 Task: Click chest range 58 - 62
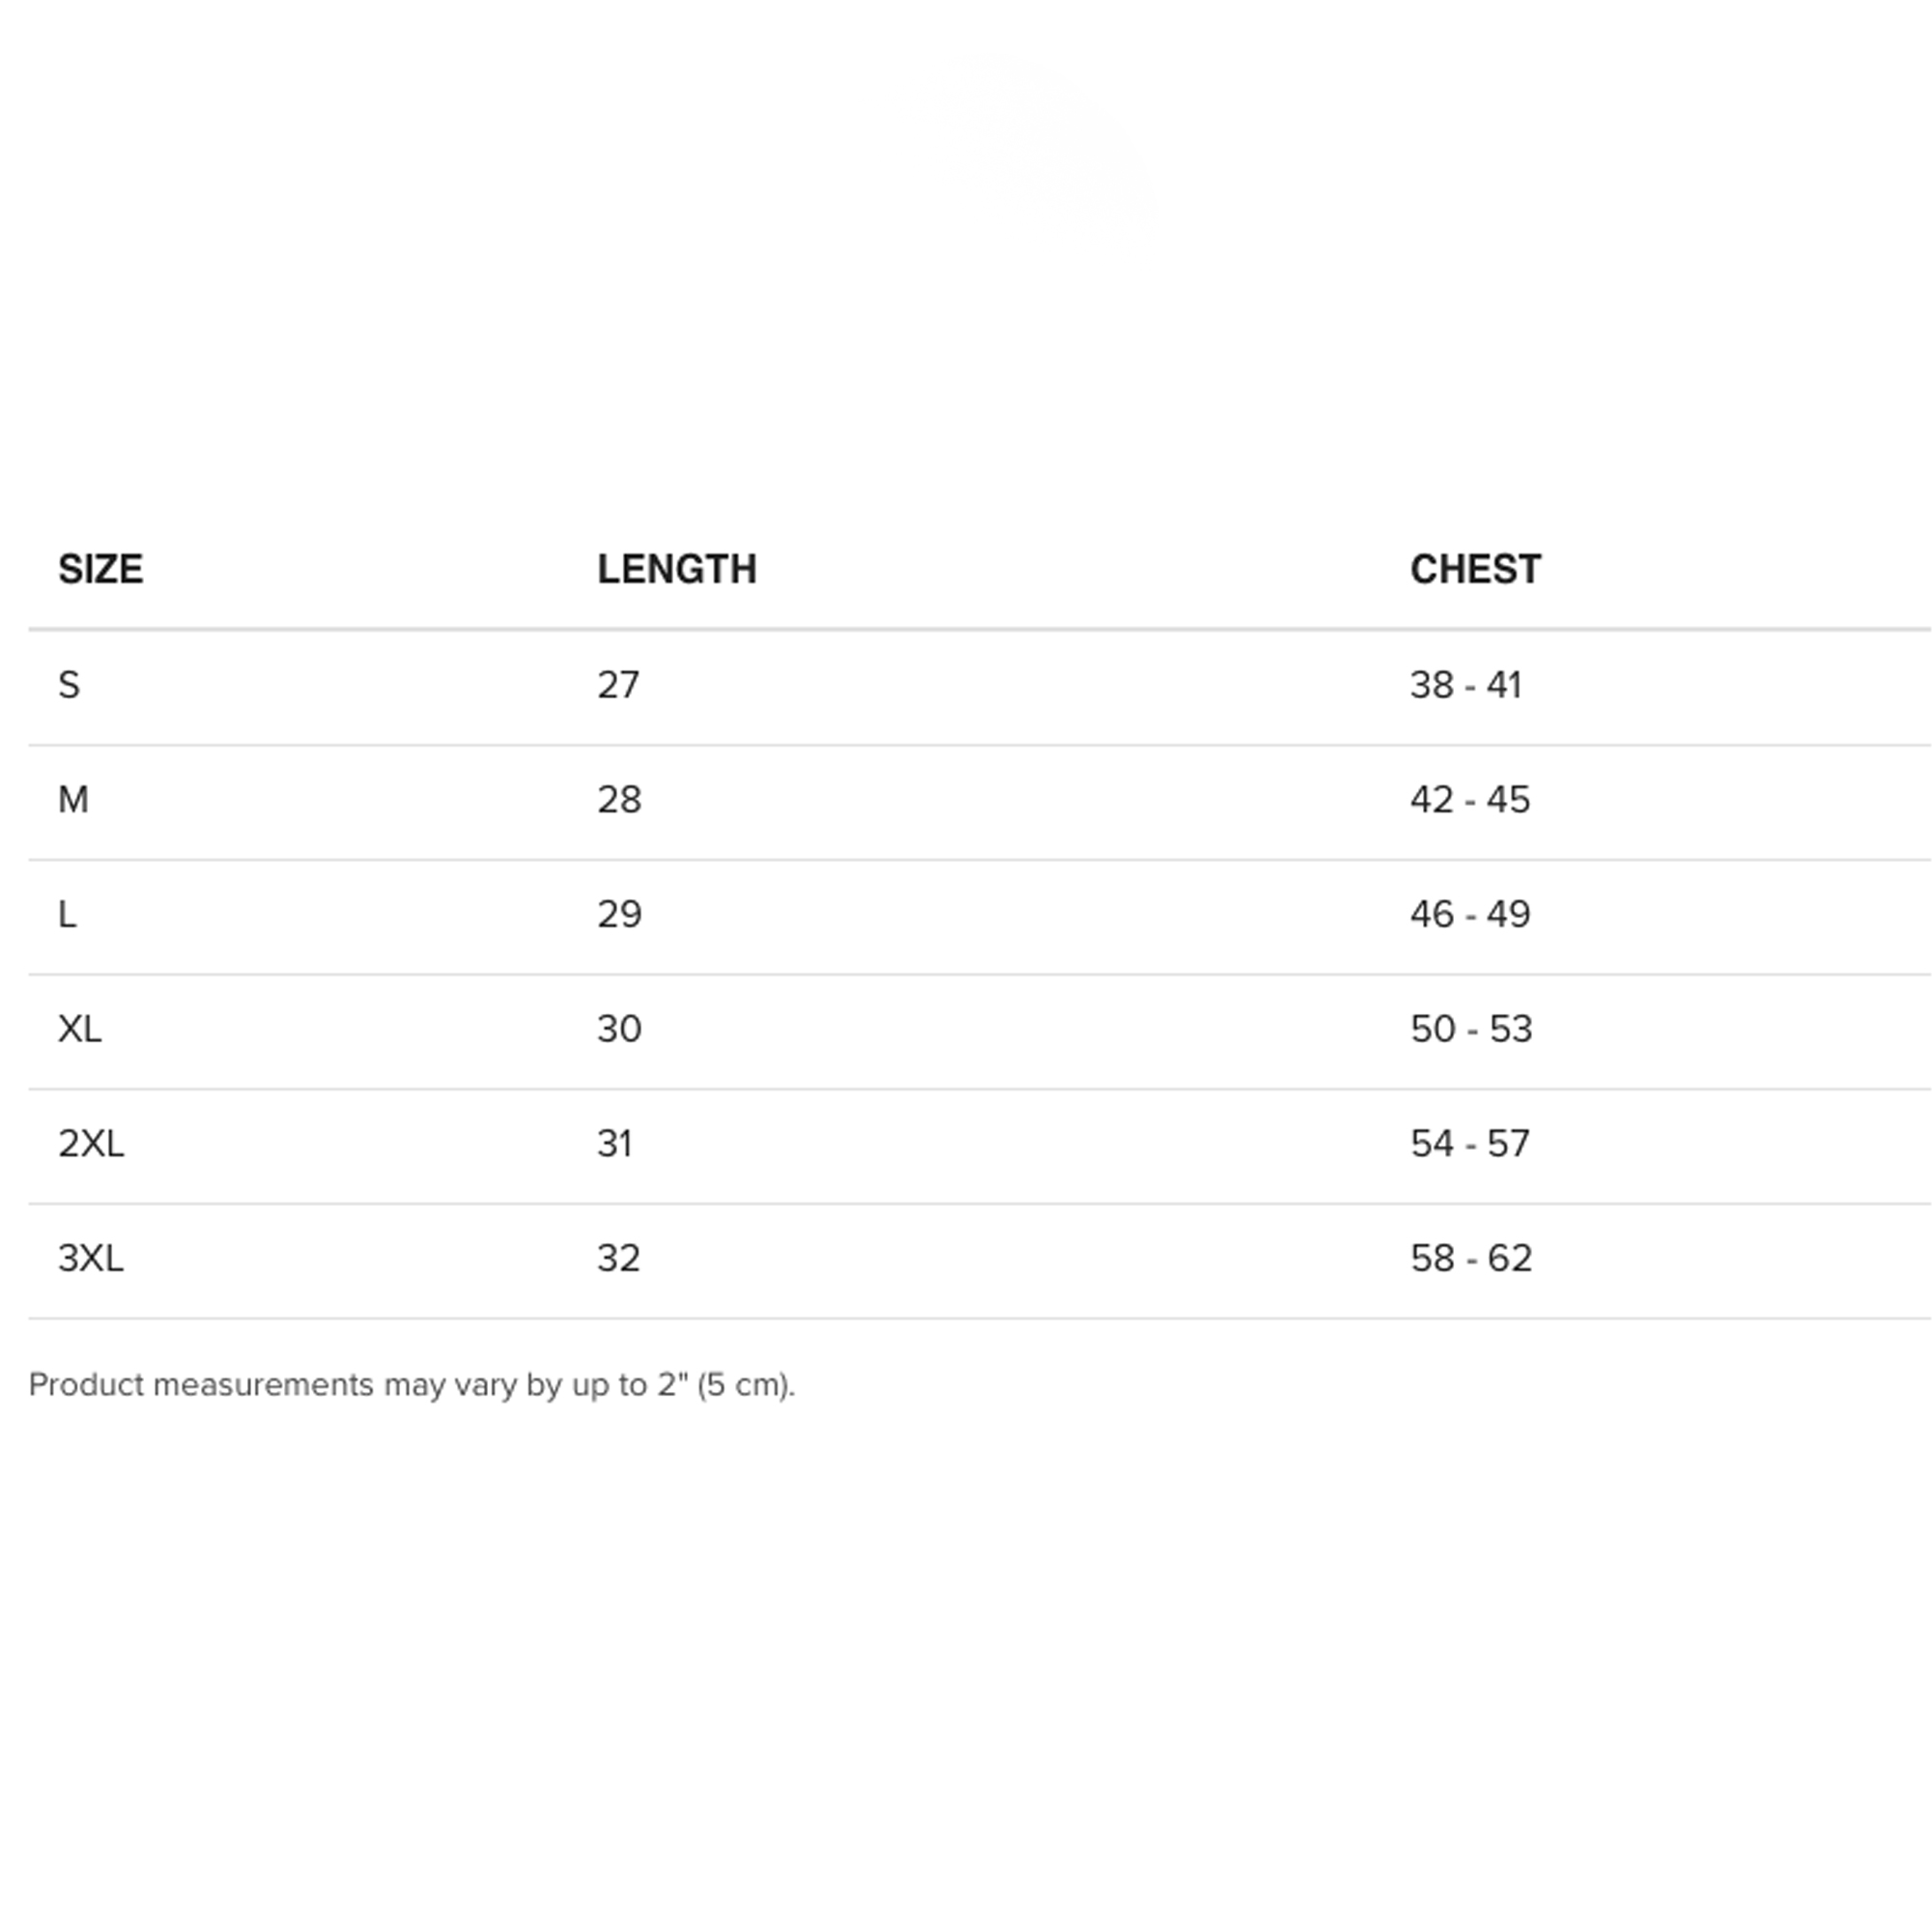1471,1258
